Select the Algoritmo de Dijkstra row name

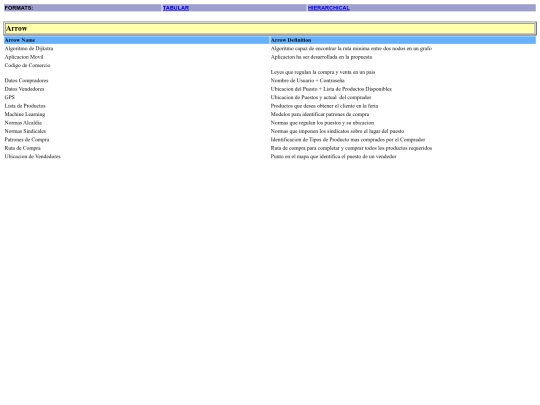[29, 49]
